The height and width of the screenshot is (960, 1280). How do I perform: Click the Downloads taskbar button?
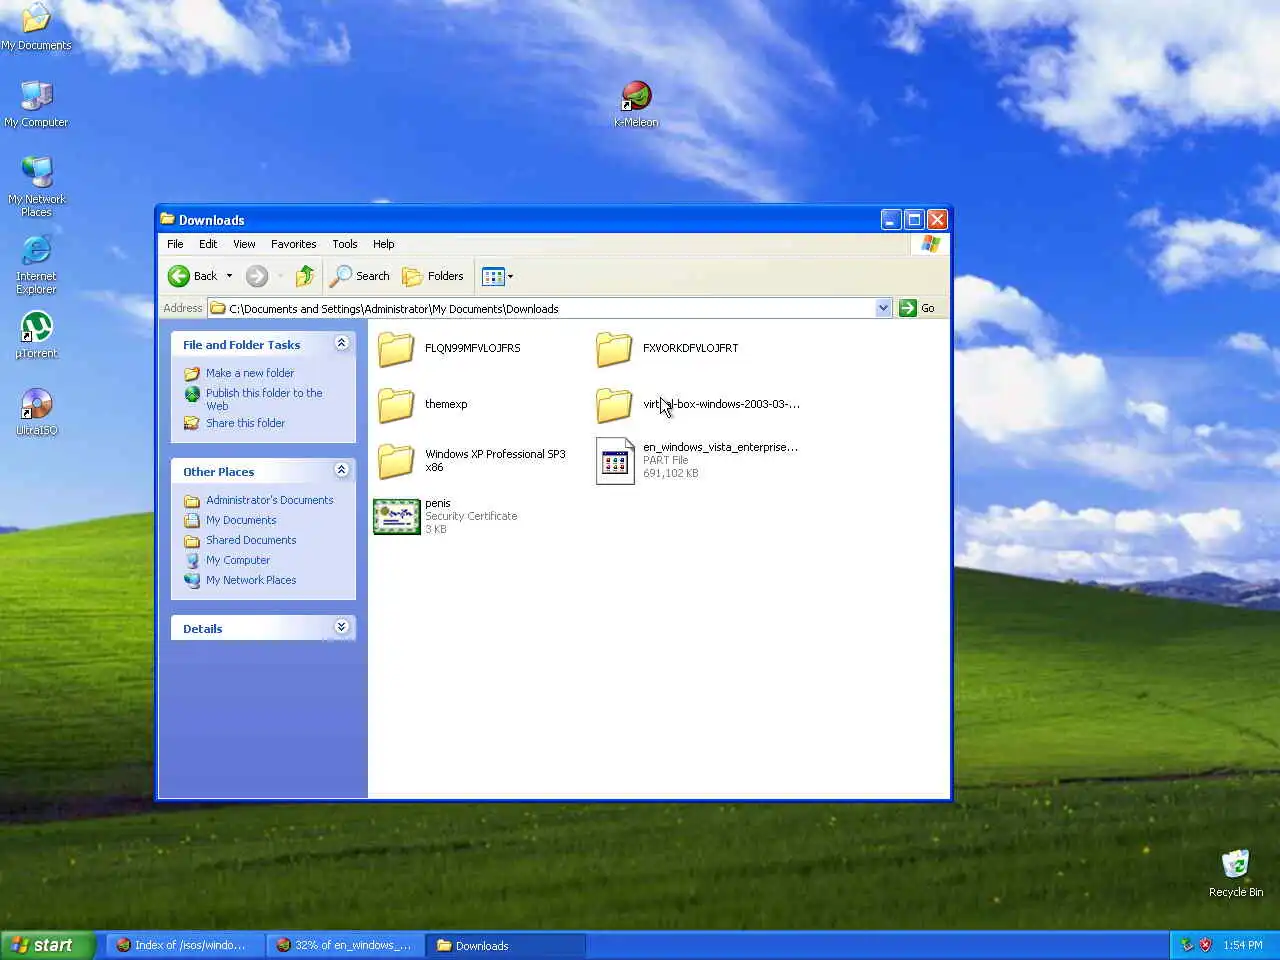click(x=506, y=945)
